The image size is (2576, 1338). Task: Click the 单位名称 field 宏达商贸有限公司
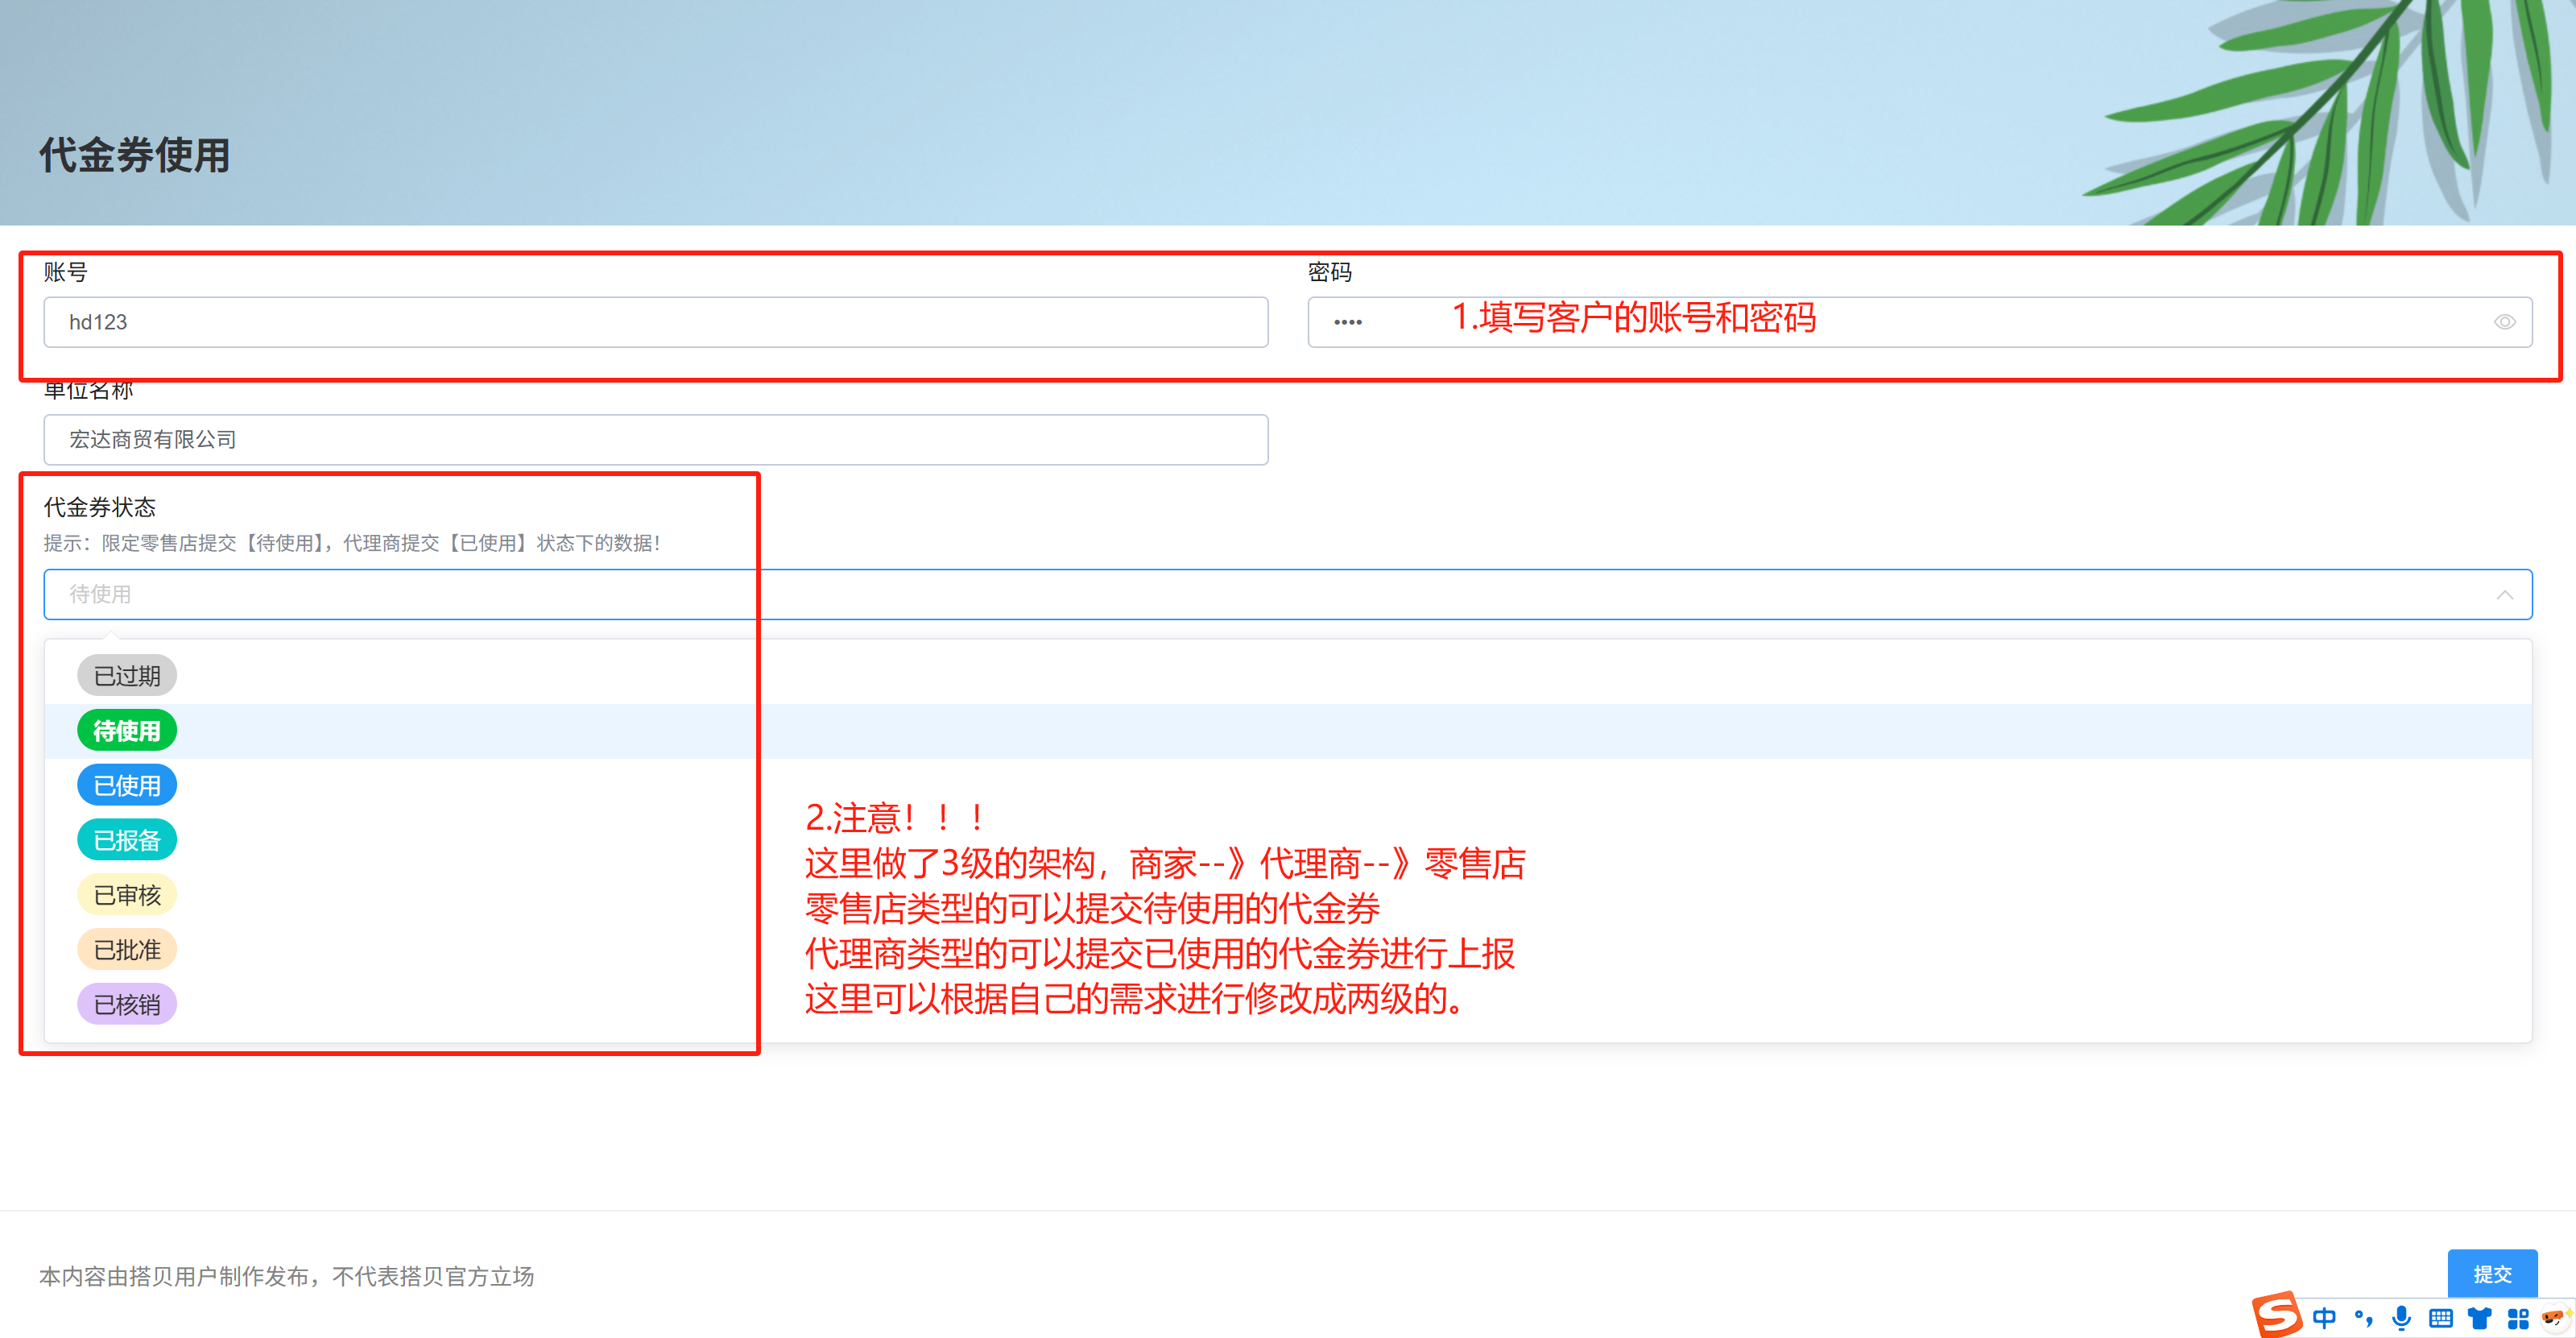655,440
